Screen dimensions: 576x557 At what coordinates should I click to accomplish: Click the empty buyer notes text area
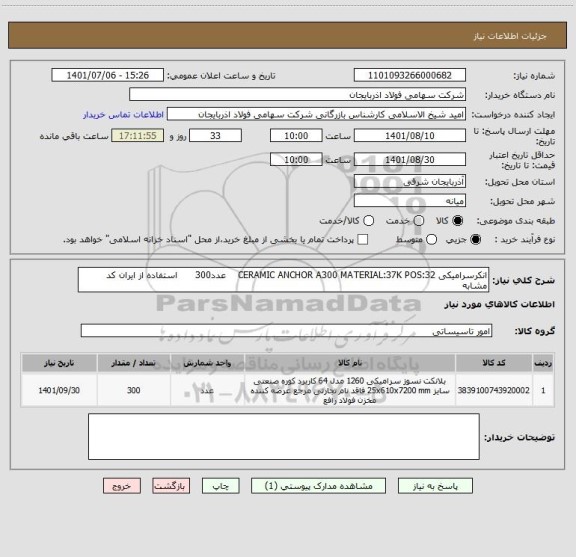[284, 436]
